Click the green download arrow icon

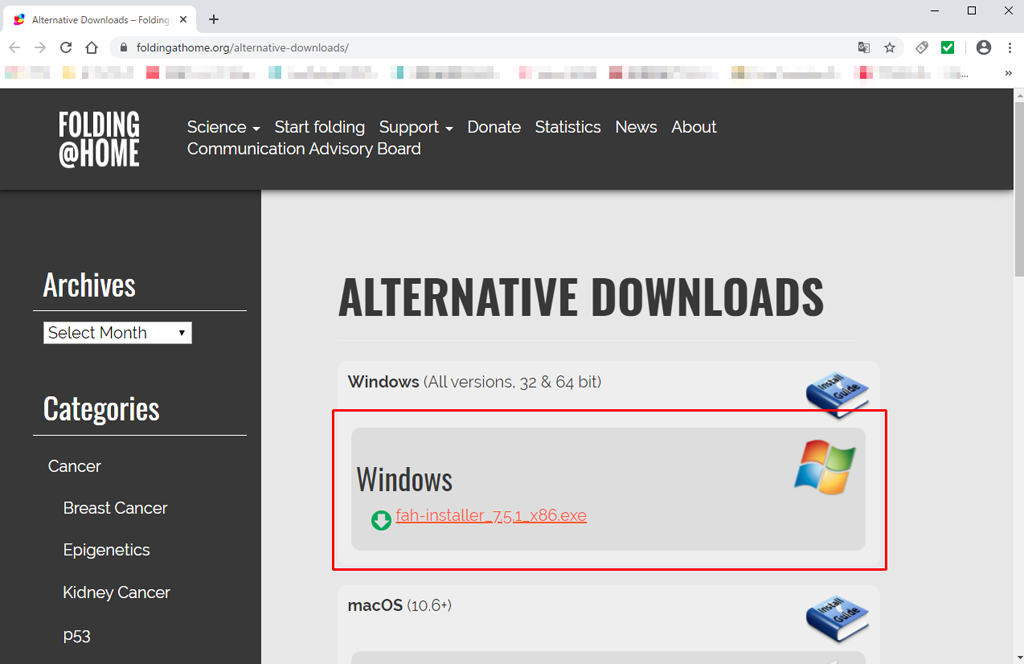(x=381, y=520)
